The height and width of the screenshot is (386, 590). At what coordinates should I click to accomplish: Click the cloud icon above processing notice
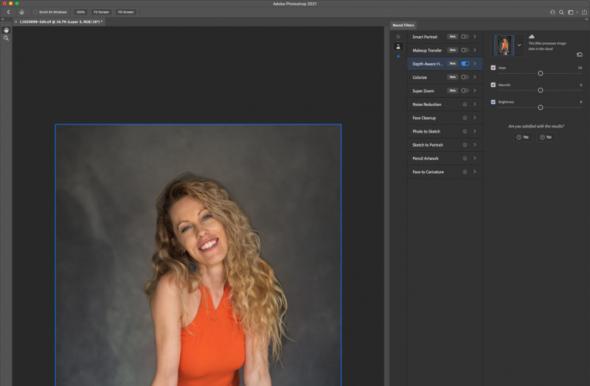coord(532,36)
